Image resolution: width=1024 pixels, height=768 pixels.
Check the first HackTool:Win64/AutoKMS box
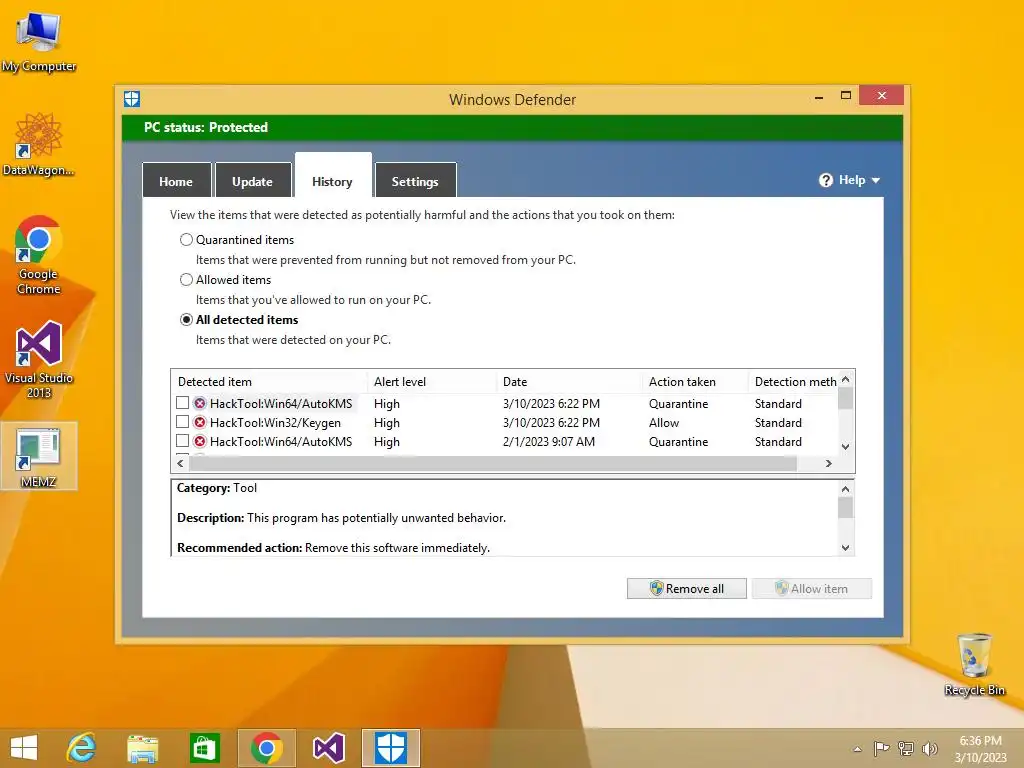click(x=183, y=403)
